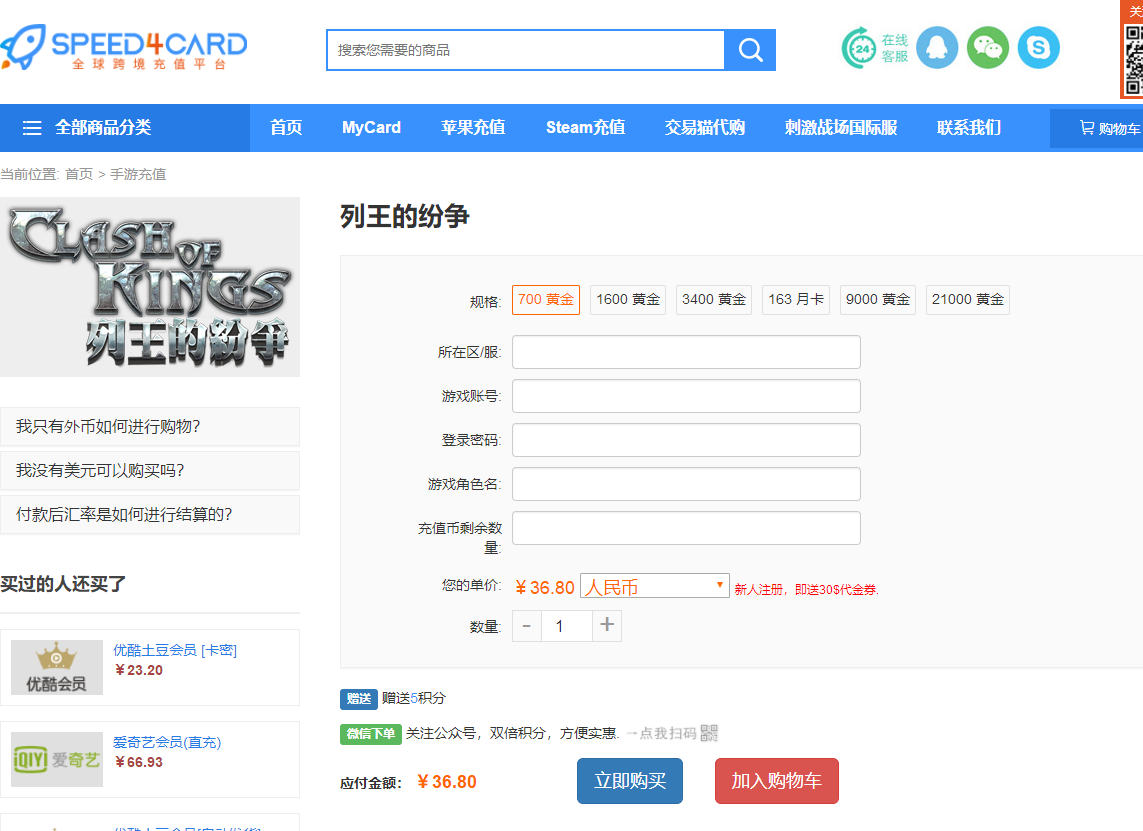This screenshot has width=1143, height=831.
Task: Click the ￥66.93 price text
Action: 139,762
